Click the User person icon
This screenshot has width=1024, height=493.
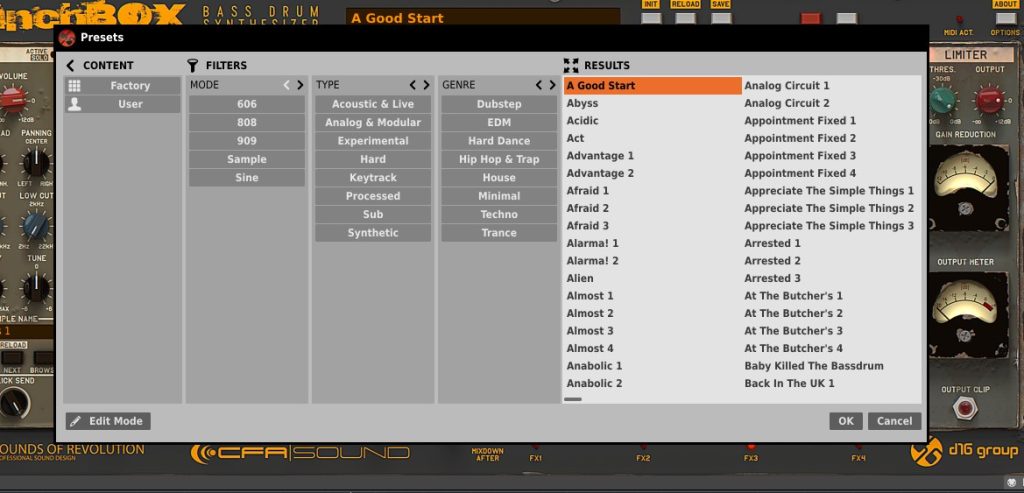[74, 104]
